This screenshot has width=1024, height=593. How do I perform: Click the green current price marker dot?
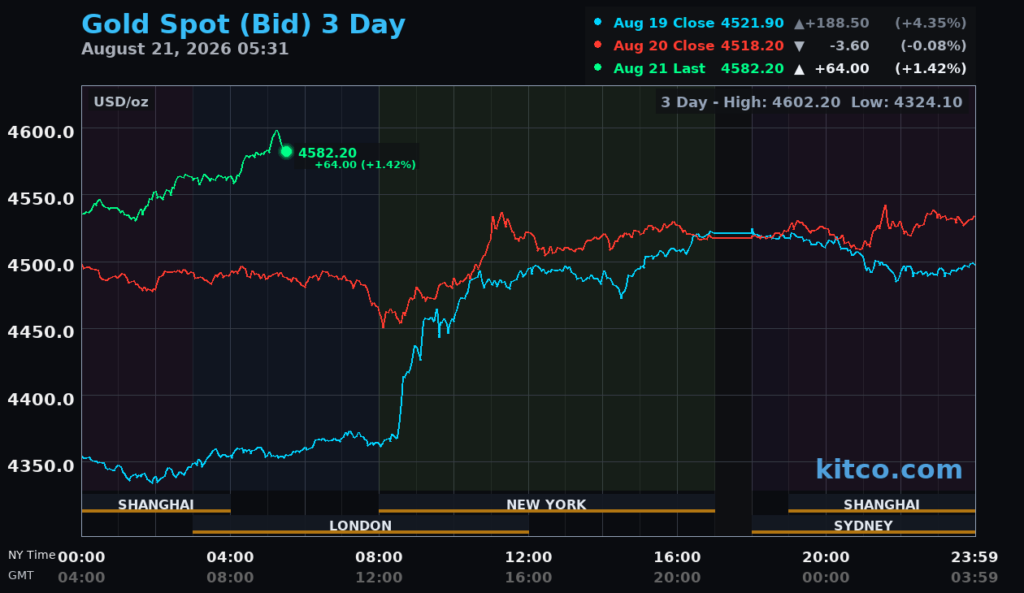pos(286,152)
